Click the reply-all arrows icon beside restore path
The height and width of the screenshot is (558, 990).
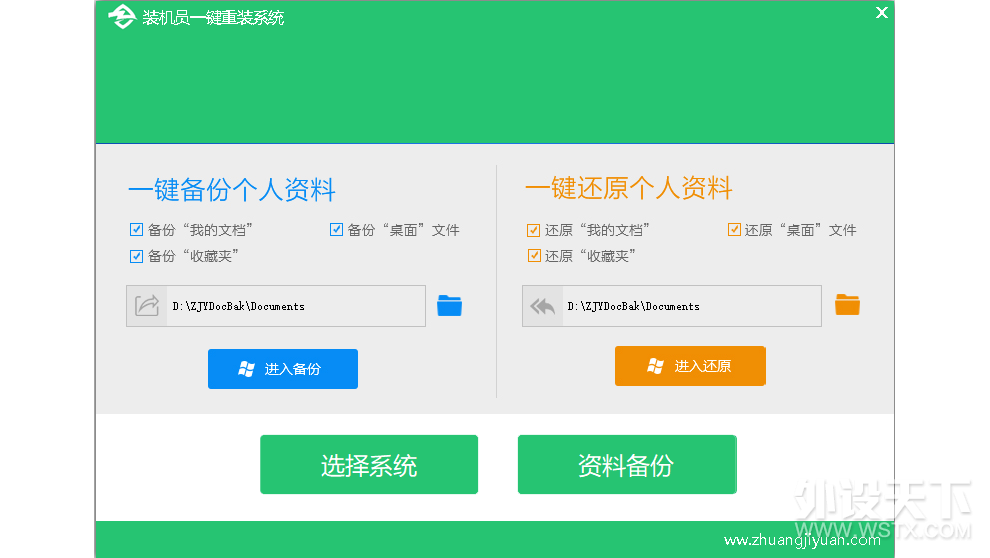[542, 306]
